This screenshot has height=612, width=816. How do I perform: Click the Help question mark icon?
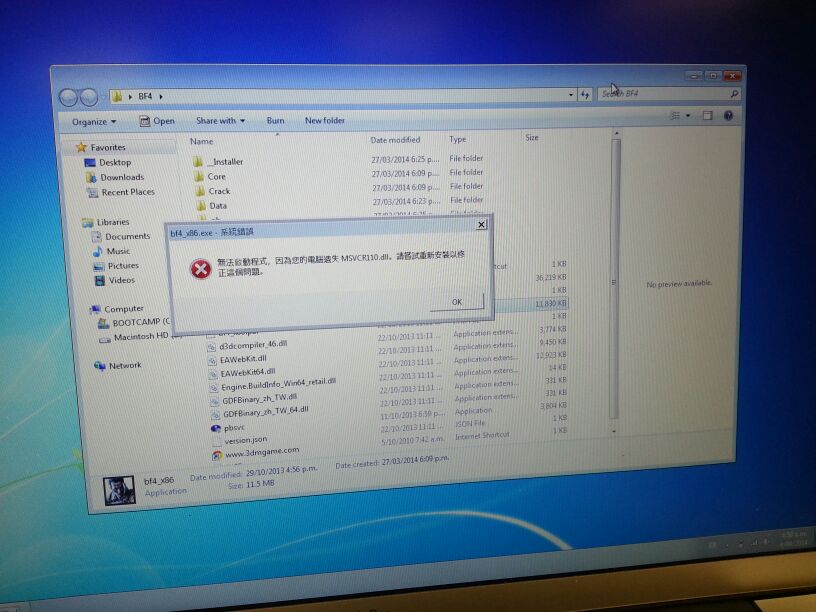tap(728, 116)
